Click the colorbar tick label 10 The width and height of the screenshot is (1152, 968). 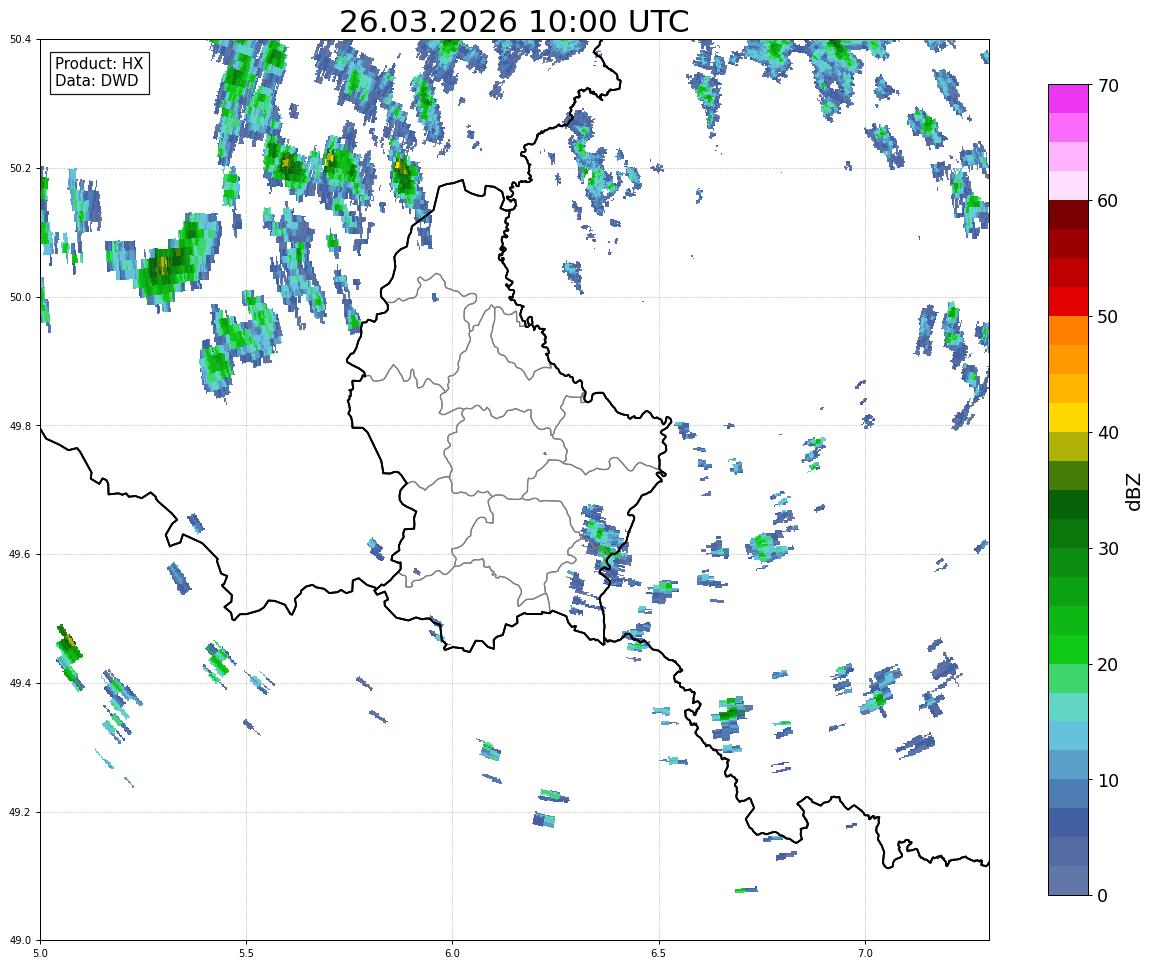click(x=1108, y=781)
